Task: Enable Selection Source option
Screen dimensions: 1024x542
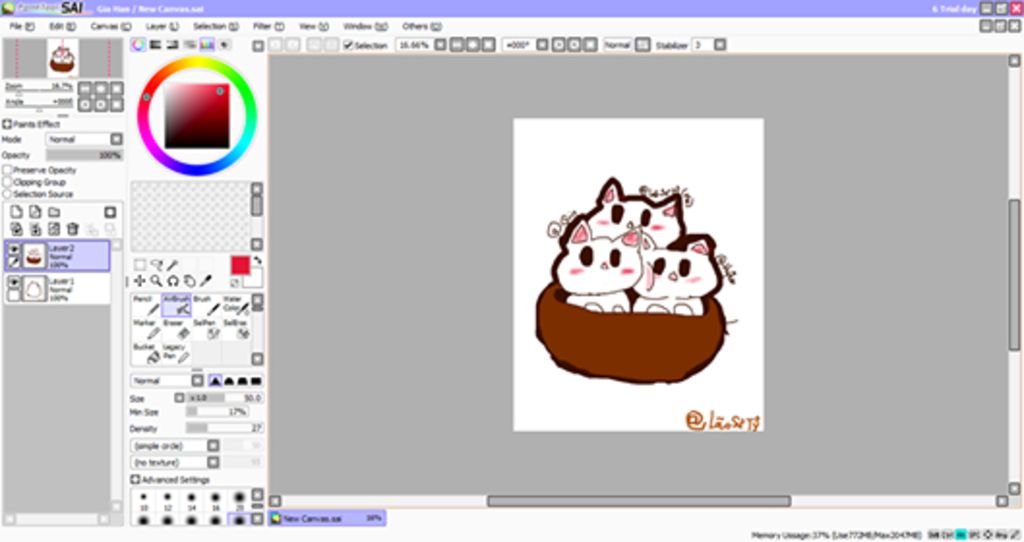Action: point(8,194)
